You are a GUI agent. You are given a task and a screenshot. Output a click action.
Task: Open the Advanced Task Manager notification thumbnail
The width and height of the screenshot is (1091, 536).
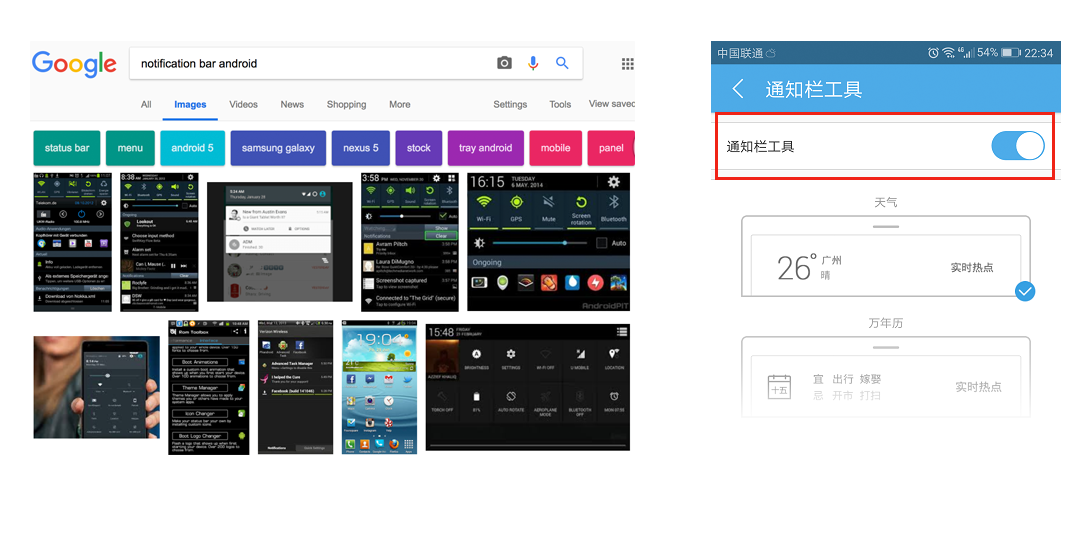point(296,387)
